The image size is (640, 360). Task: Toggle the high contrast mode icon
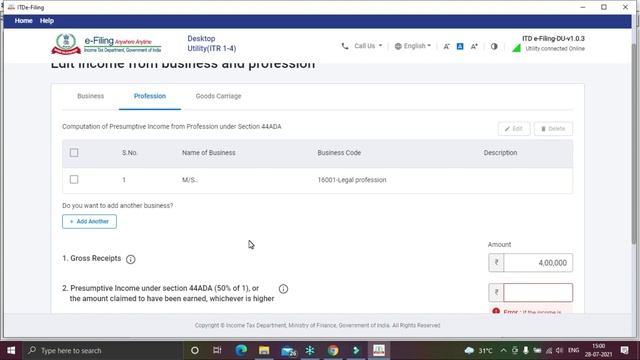coord(494,47)
